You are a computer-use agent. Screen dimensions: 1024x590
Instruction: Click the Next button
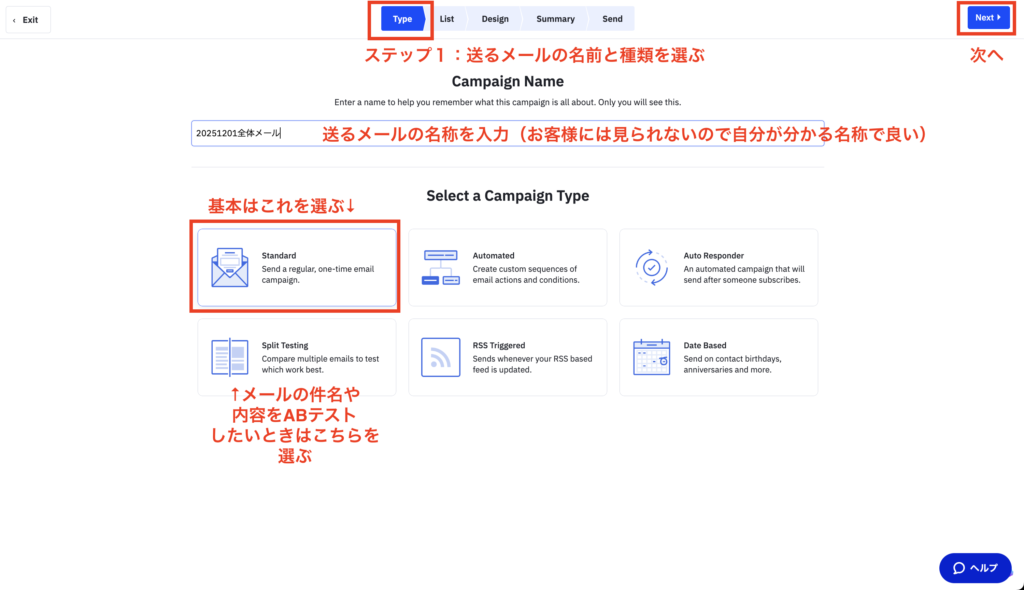(x=988, y=18)
